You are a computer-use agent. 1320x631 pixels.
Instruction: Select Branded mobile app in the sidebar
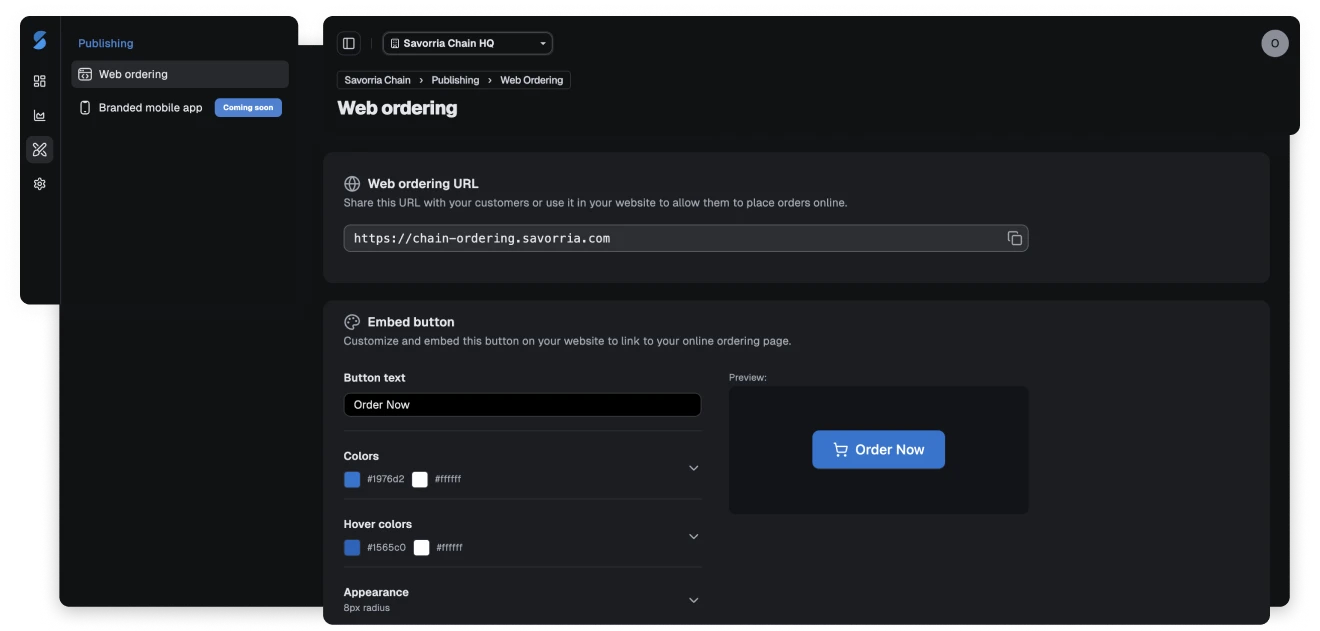pyautogui.click(x=149, y=107)
